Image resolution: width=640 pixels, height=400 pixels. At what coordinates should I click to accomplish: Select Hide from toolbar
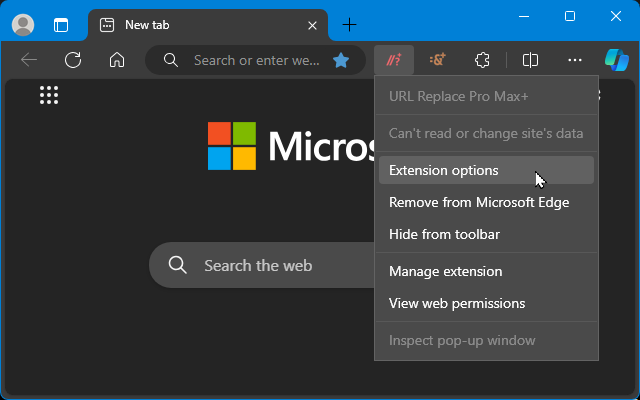pos(486,235)
